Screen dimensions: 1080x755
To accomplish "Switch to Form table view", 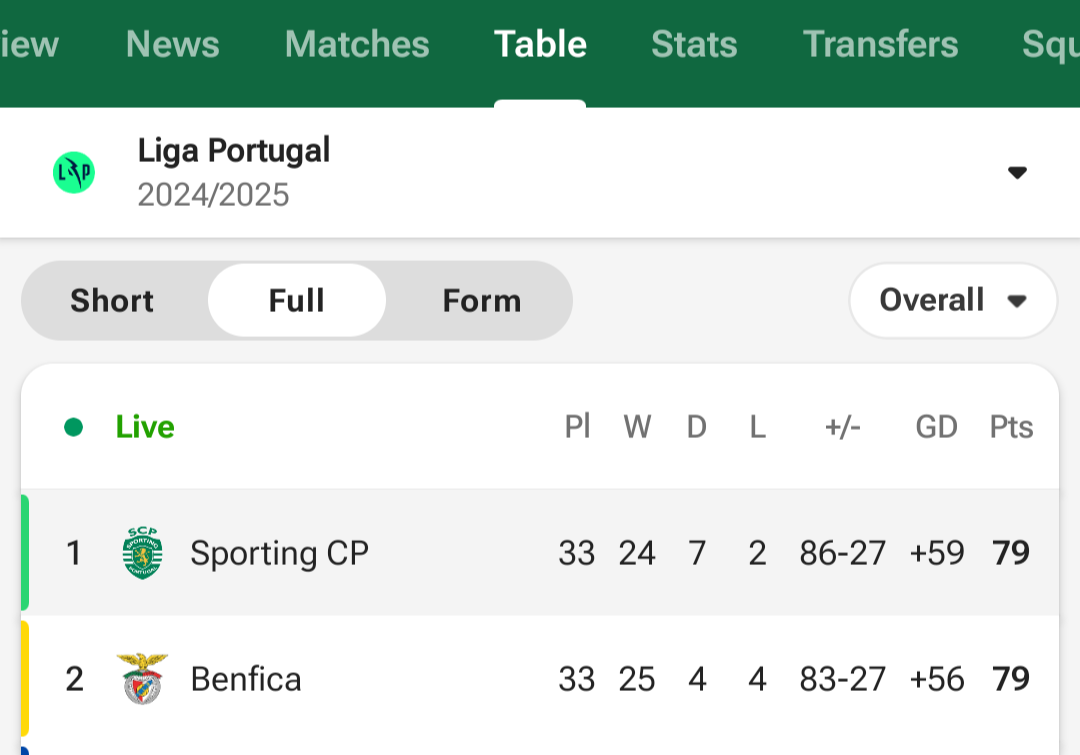I will [x=481, y=300].
